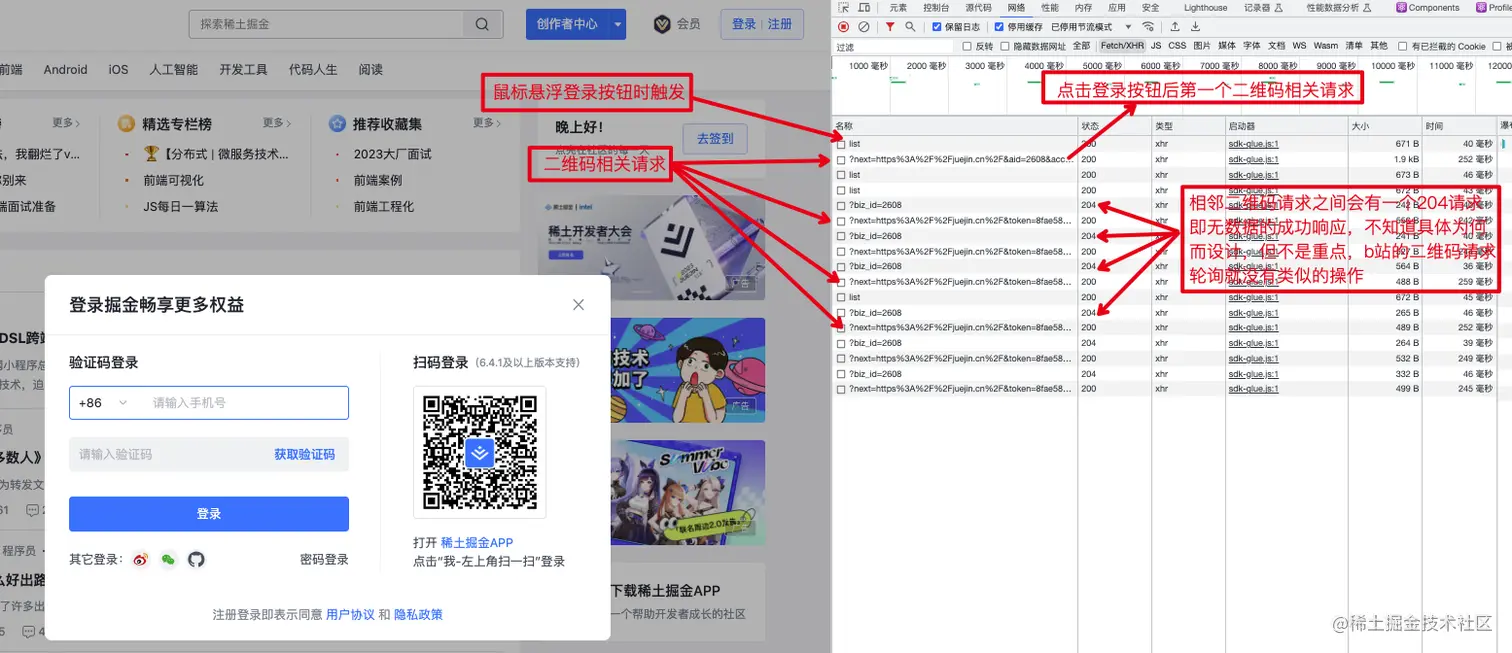Screen dimensions: 1512x653
Task: Export HAR file with download icon
Action: [x=1196, y=26]
